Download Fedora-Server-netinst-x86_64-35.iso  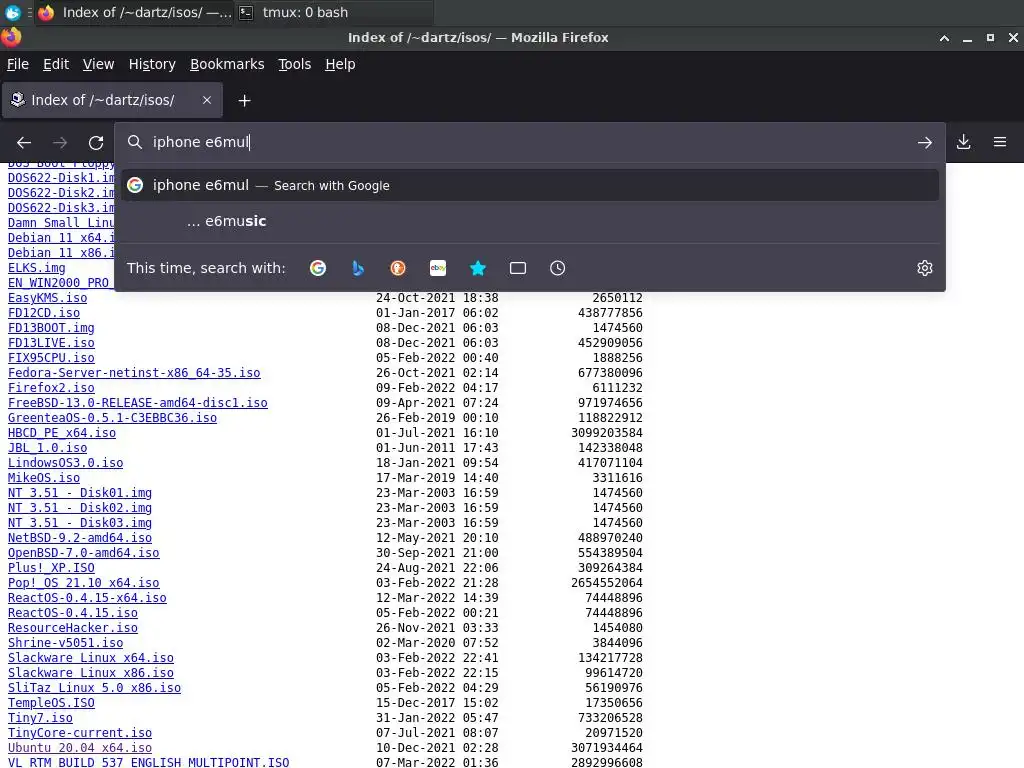134,373
